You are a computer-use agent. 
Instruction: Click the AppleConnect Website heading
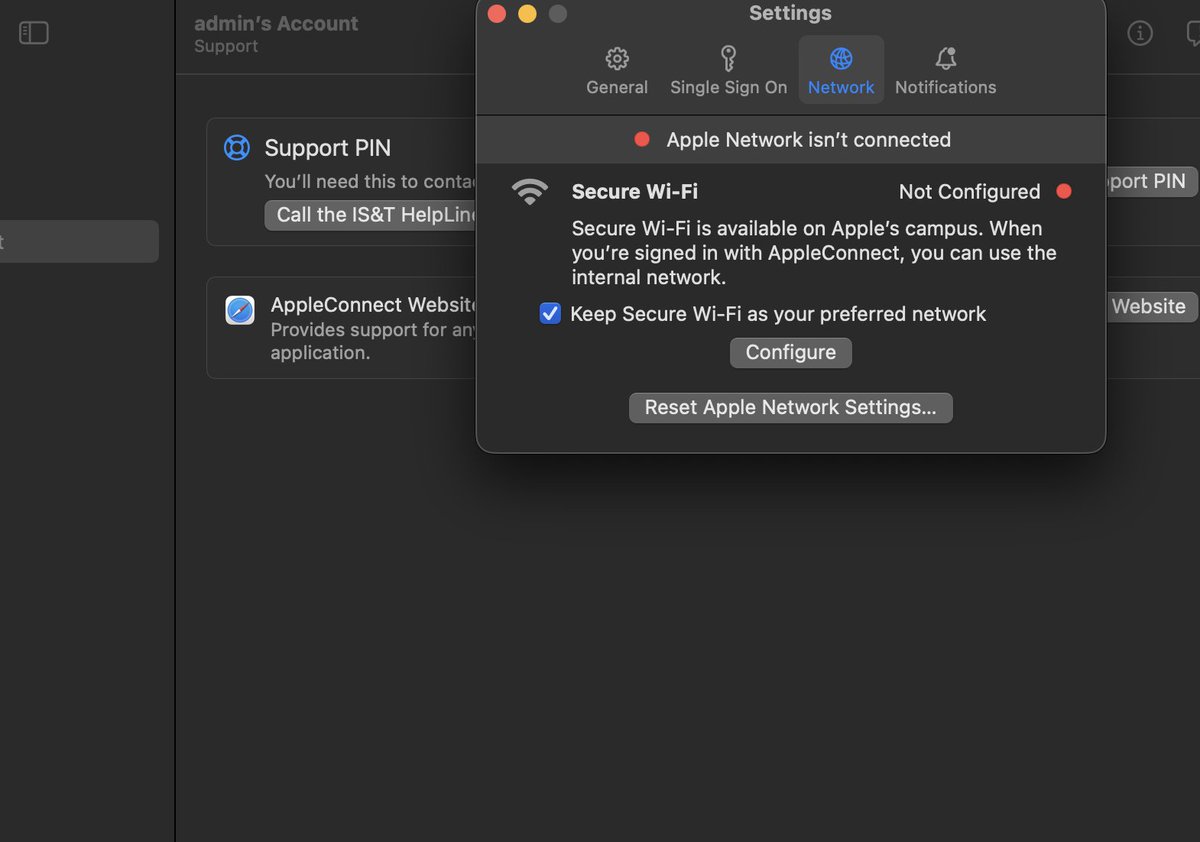375,305
